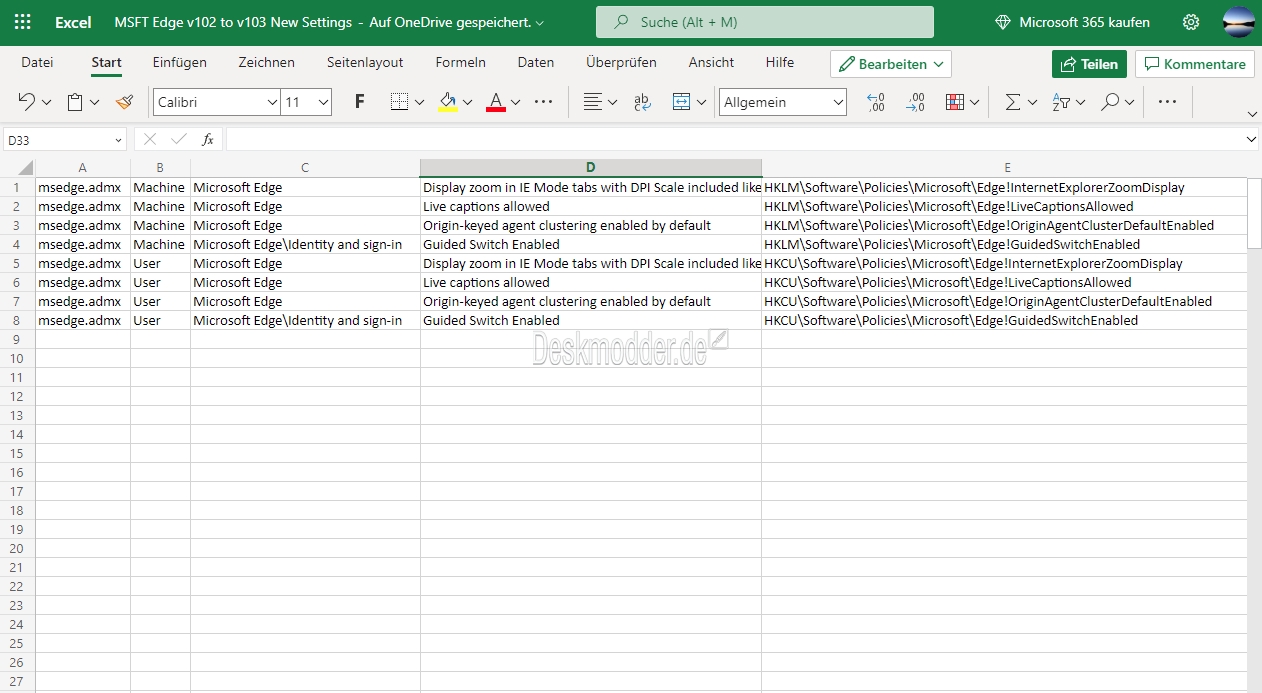1262x693 pixels.
Task: Click the Suche search box
Action: 765,22
